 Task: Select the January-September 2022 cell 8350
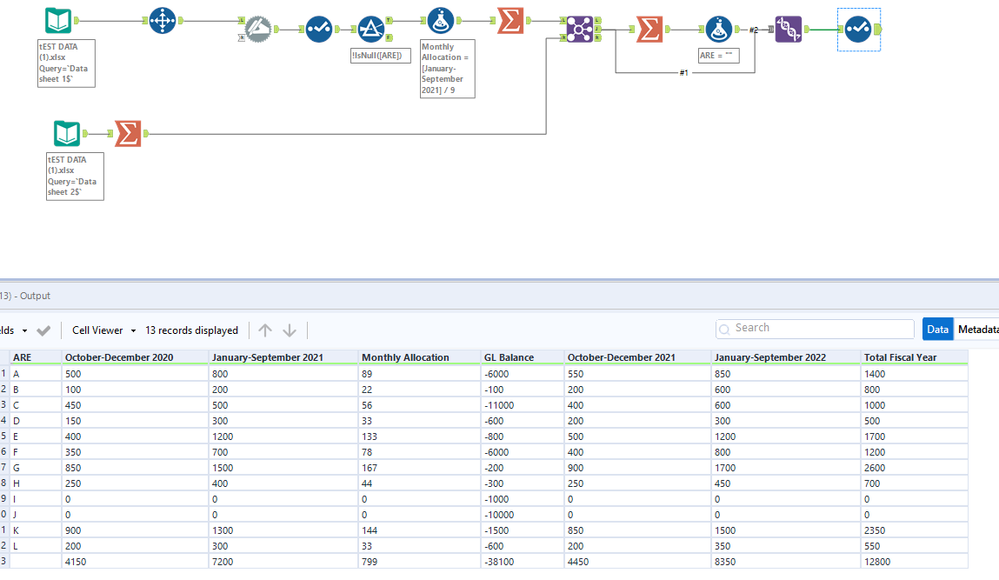(786, 562)
